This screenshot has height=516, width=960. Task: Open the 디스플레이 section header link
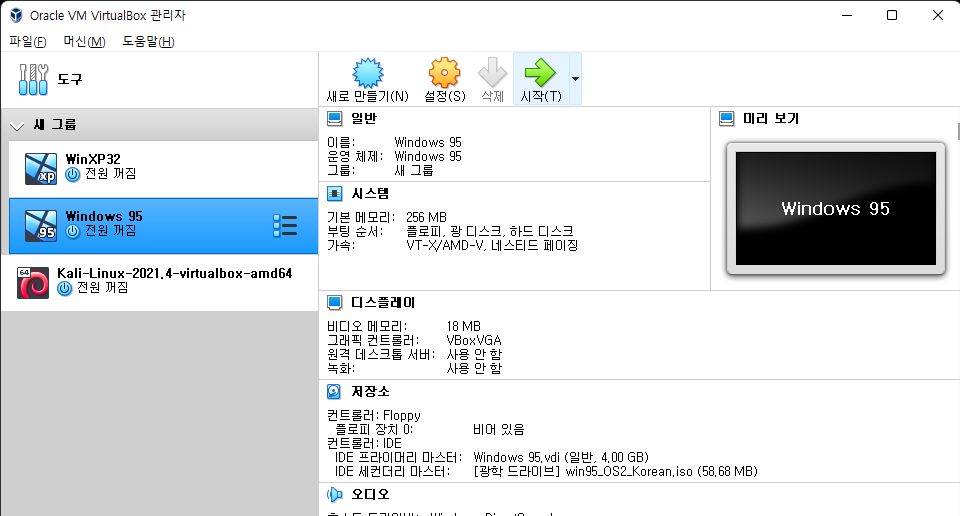[x=383, y=302]
